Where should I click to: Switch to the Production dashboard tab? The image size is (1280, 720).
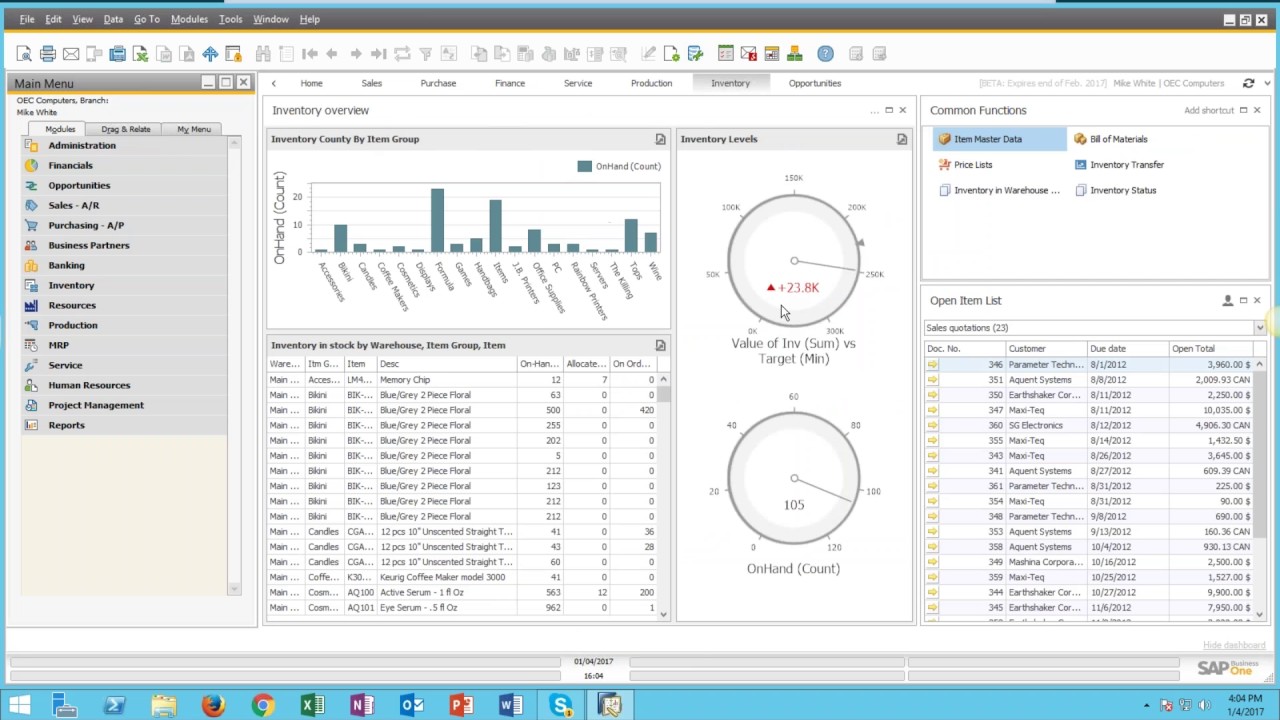(x=651, y=83)
